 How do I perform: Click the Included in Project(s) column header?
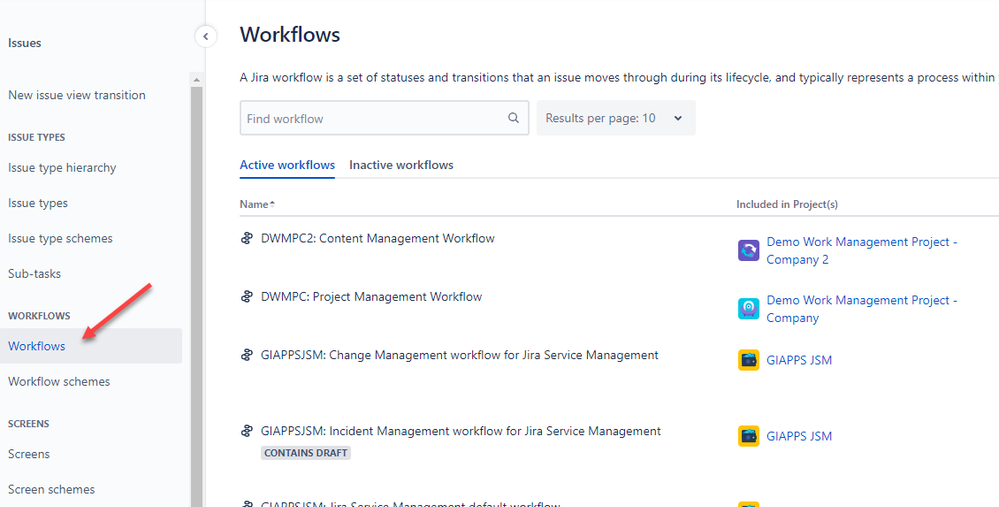787,204
